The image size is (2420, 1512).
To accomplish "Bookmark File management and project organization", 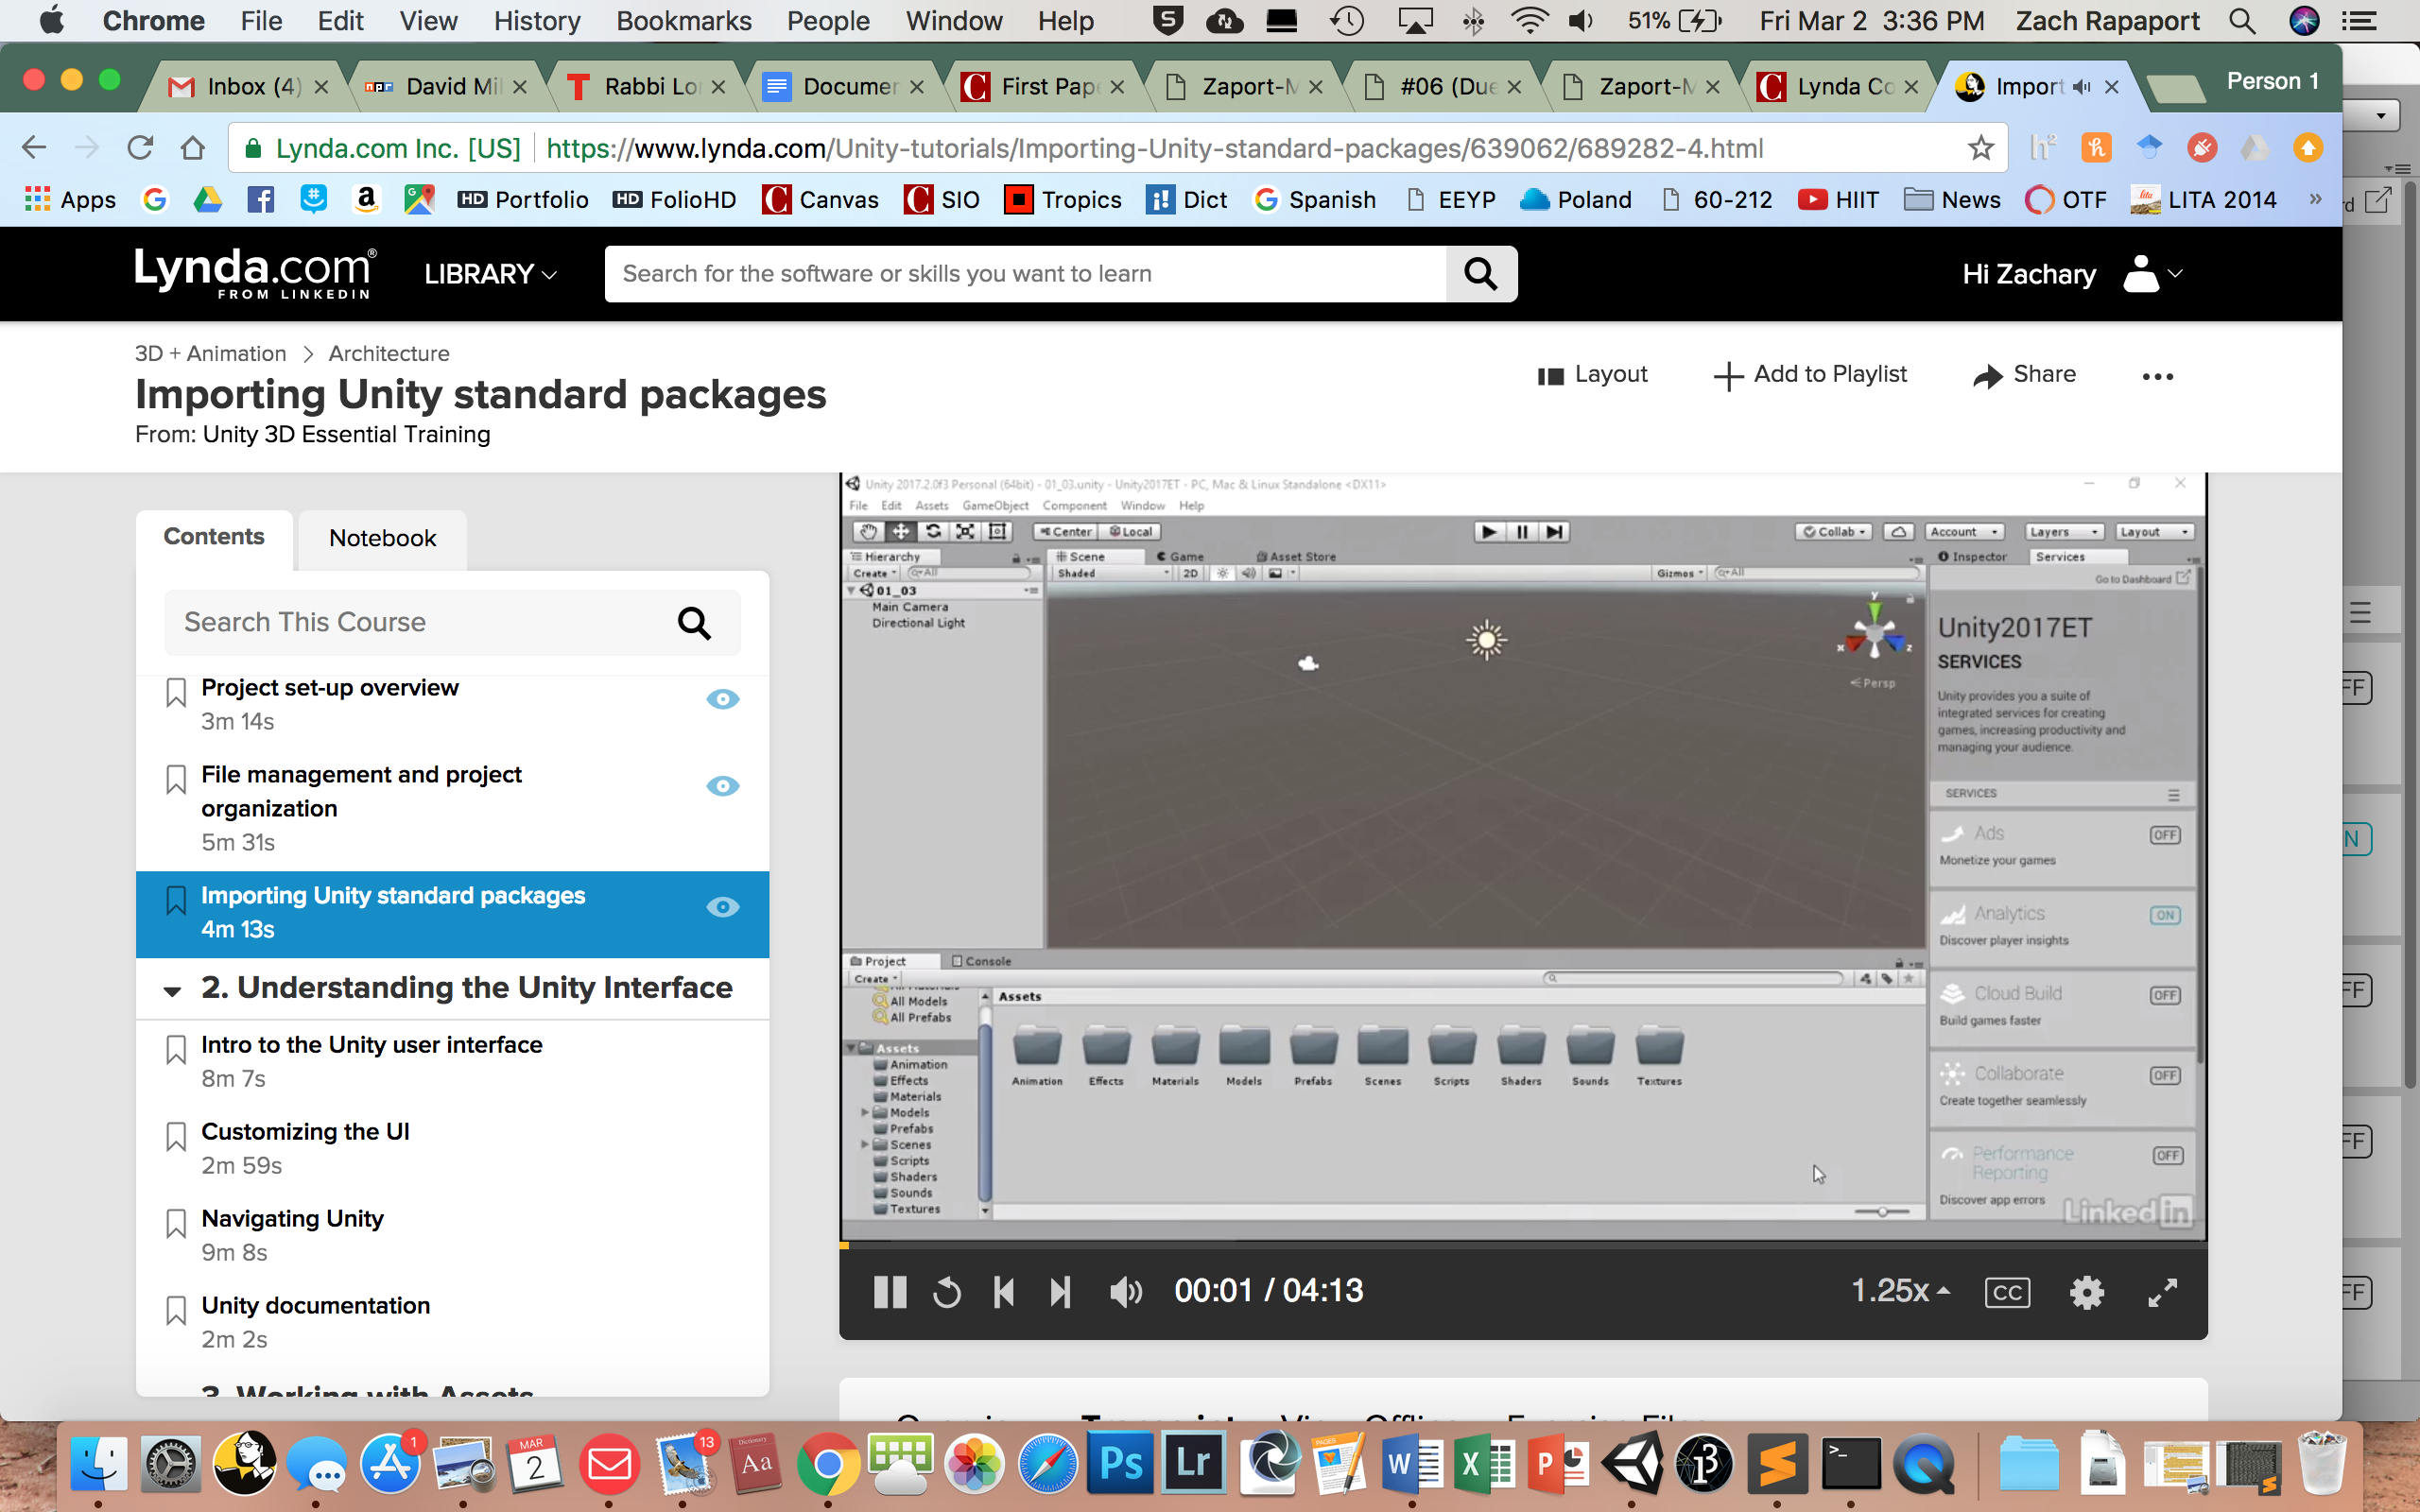I will [x=176, y=778].
